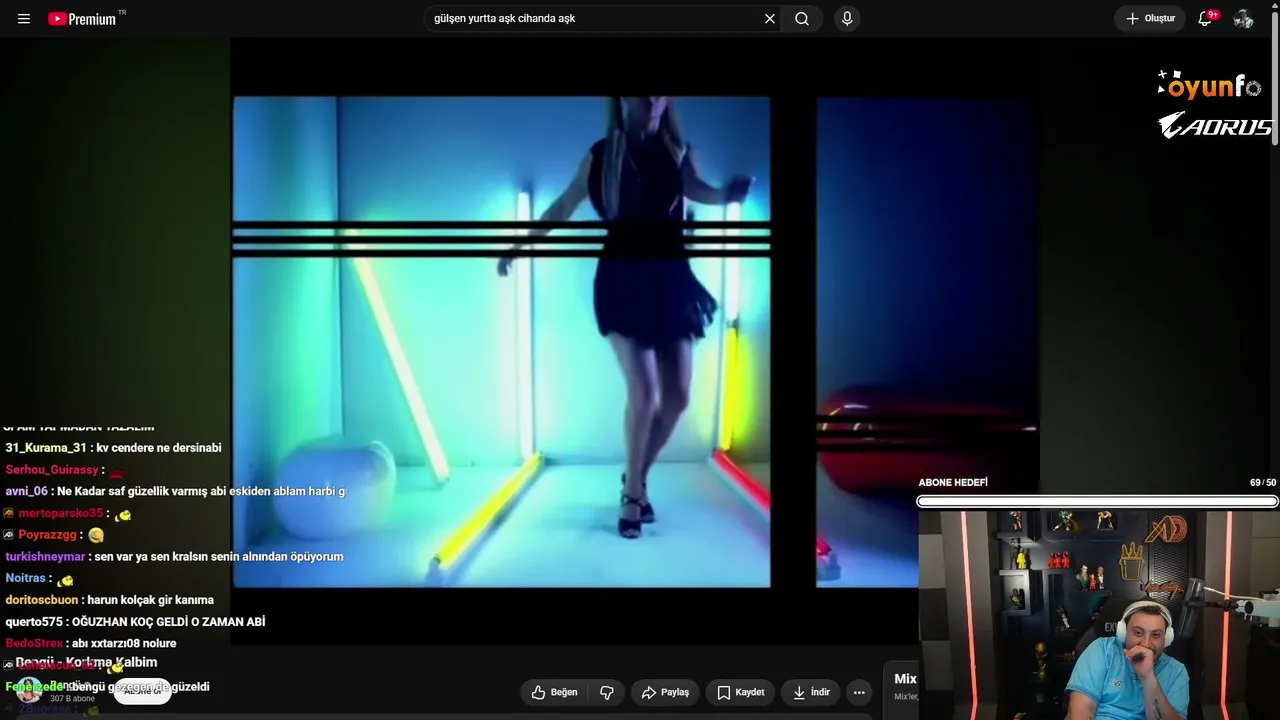The width and height of the screenshot is (1280, 720).
Task: Click the Oluştur create button
Action: point(1151,19)
